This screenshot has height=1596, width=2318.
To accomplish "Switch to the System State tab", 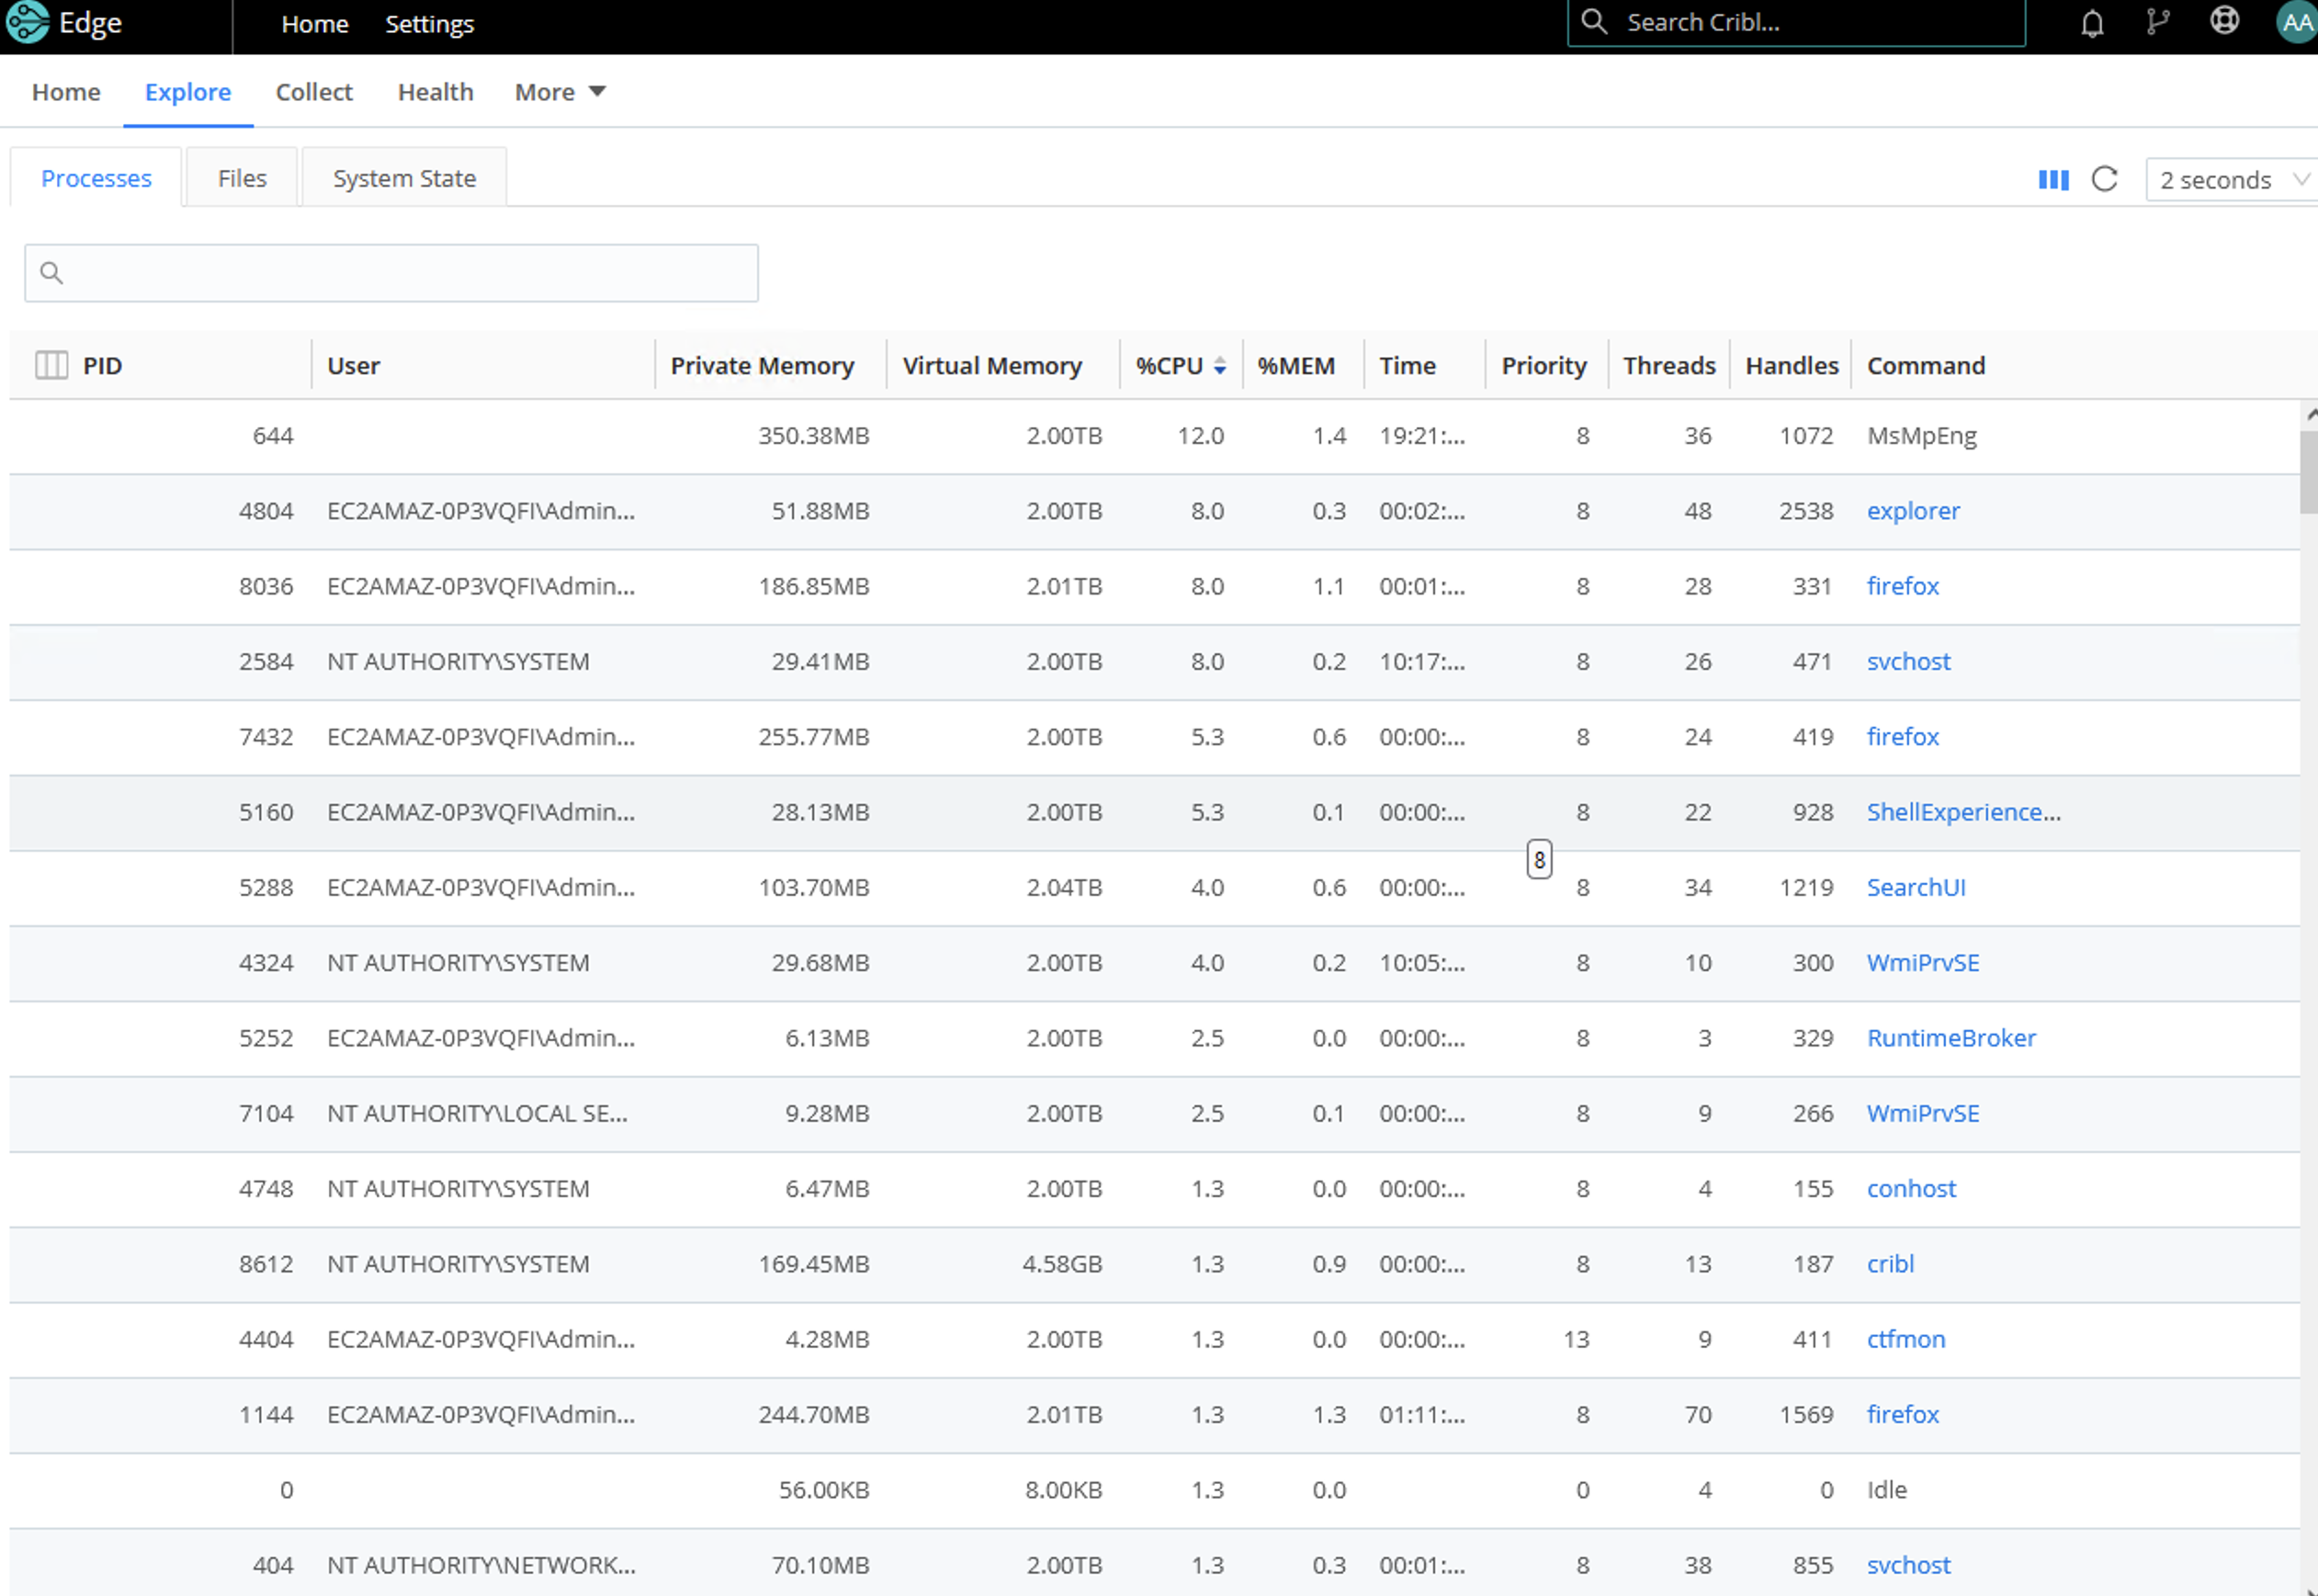I will coord(403,177).
